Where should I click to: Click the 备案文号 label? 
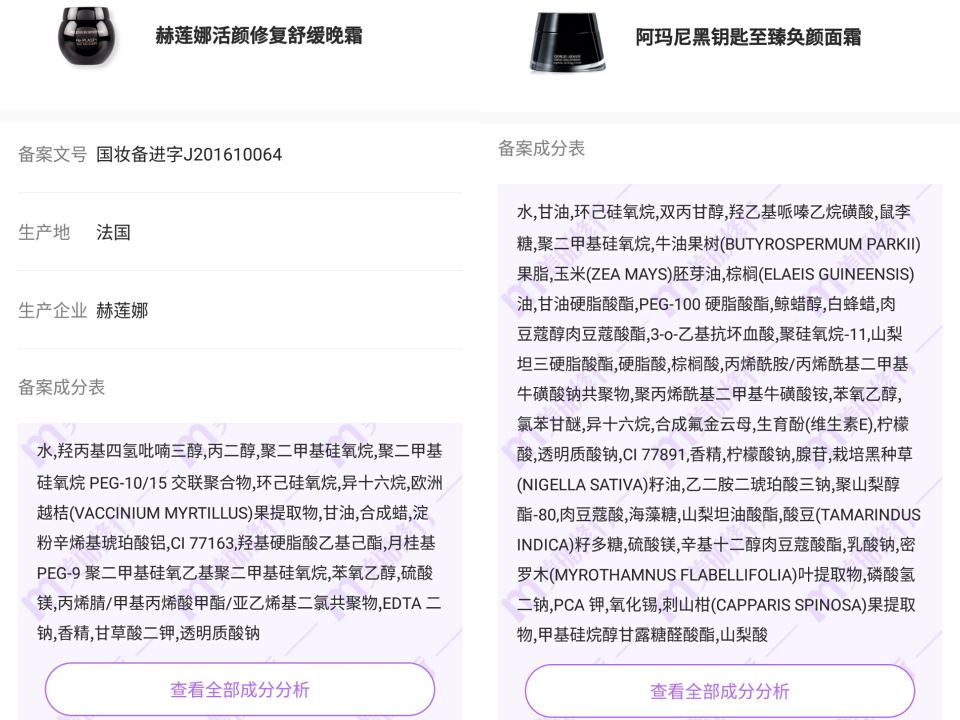tap(53, 154)
